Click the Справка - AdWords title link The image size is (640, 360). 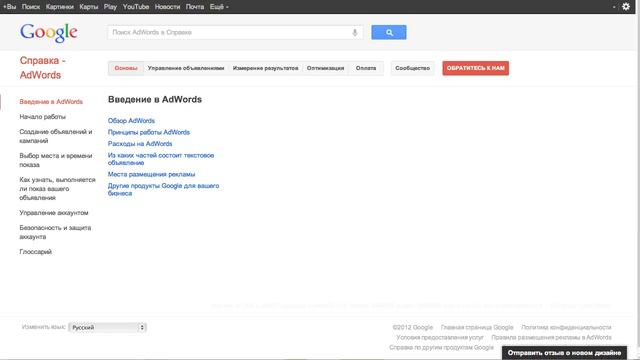42,68
